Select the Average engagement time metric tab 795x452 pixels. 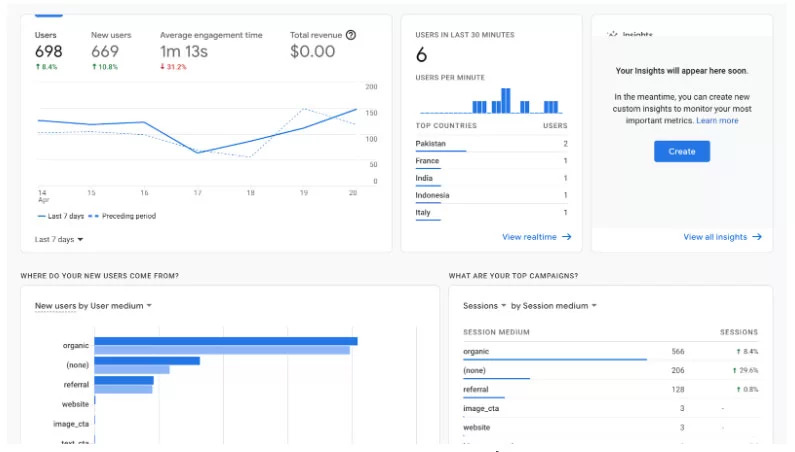point(211,51)
